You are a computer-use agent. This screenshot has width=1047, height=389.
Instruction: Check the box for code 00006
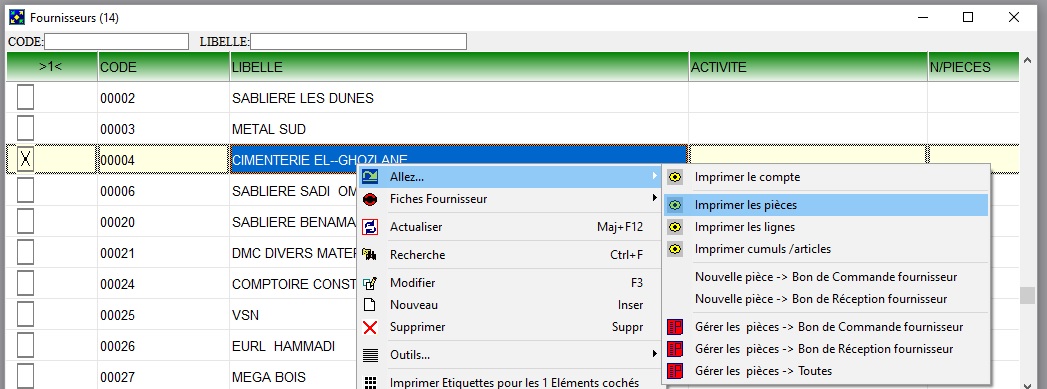click(x=25, y=191)
